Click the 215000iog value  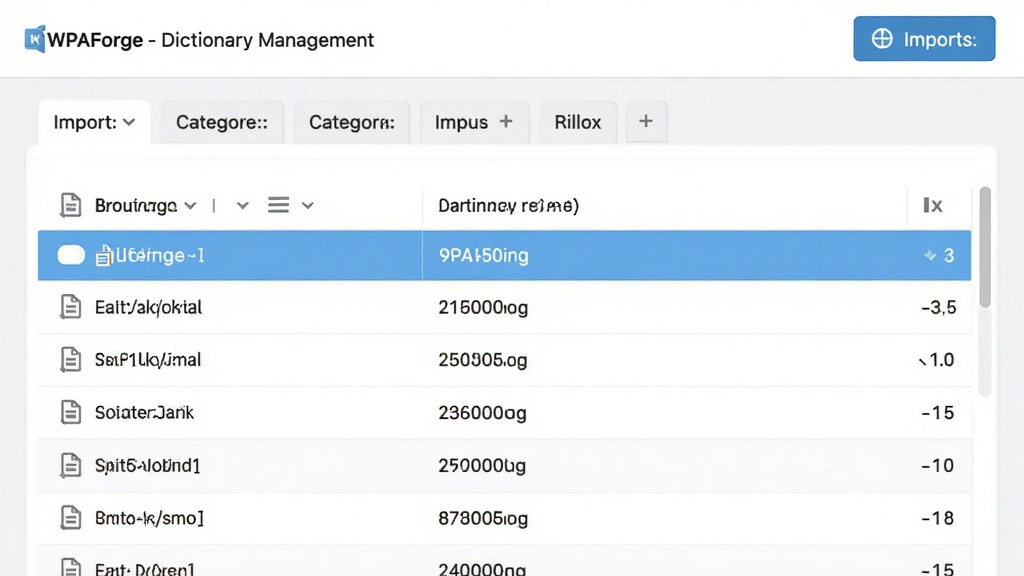483,308
